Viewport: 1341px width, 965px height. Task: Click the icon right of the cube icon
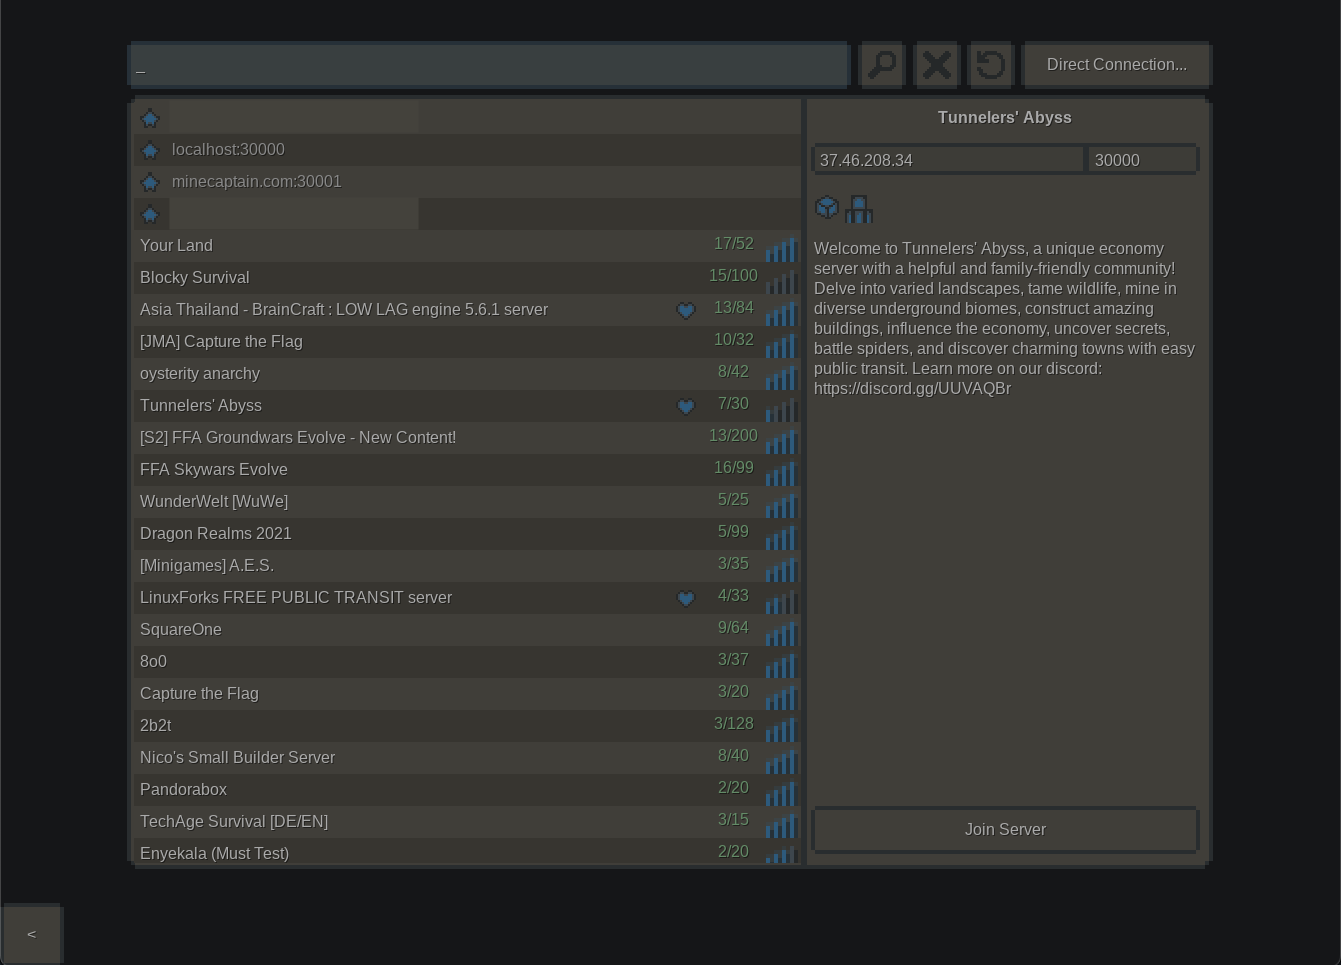point(859,208)
